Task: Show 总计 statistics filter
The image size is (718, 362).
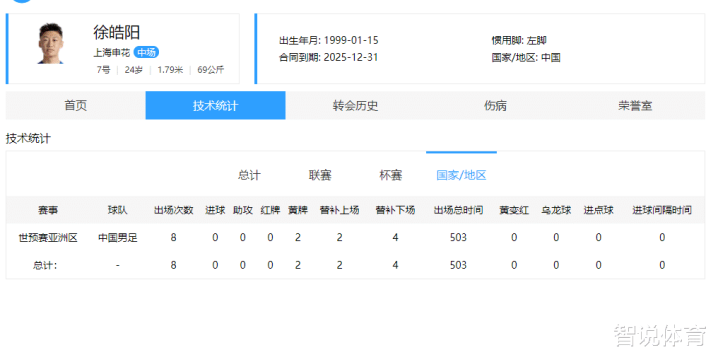Action: pyautogui.click(x=249, y=175)
